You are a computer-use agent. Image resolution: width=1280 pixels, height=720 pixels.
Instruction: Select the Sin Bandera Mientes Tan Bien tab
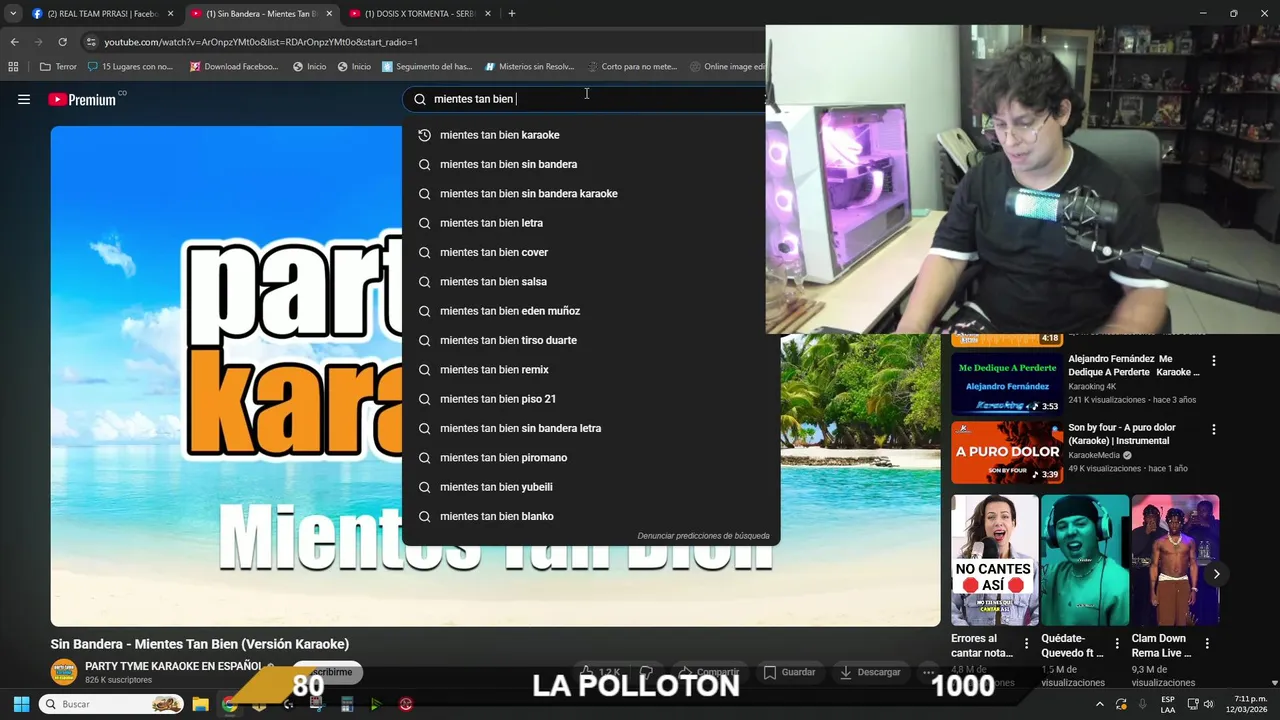click(262, 14)
